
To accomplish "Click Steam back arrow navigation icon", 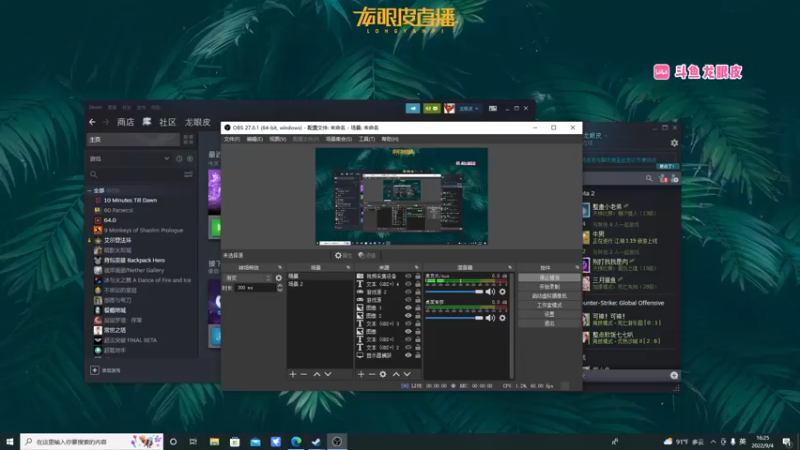I will 92,122.
